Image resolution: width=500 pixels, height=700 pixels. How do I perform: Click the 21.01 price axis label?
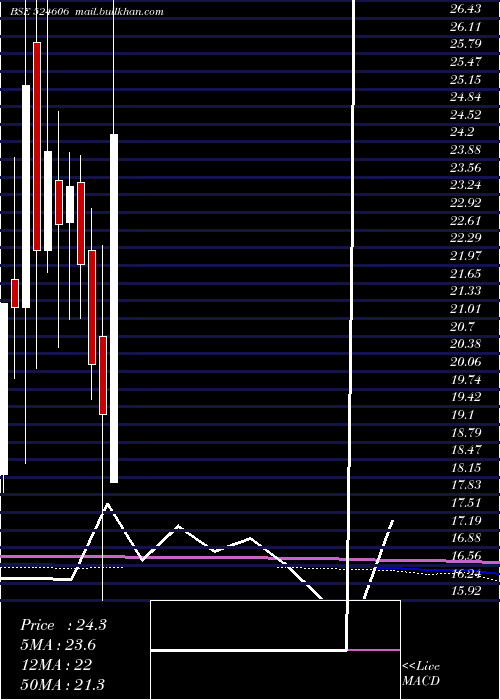pos(465,309)
